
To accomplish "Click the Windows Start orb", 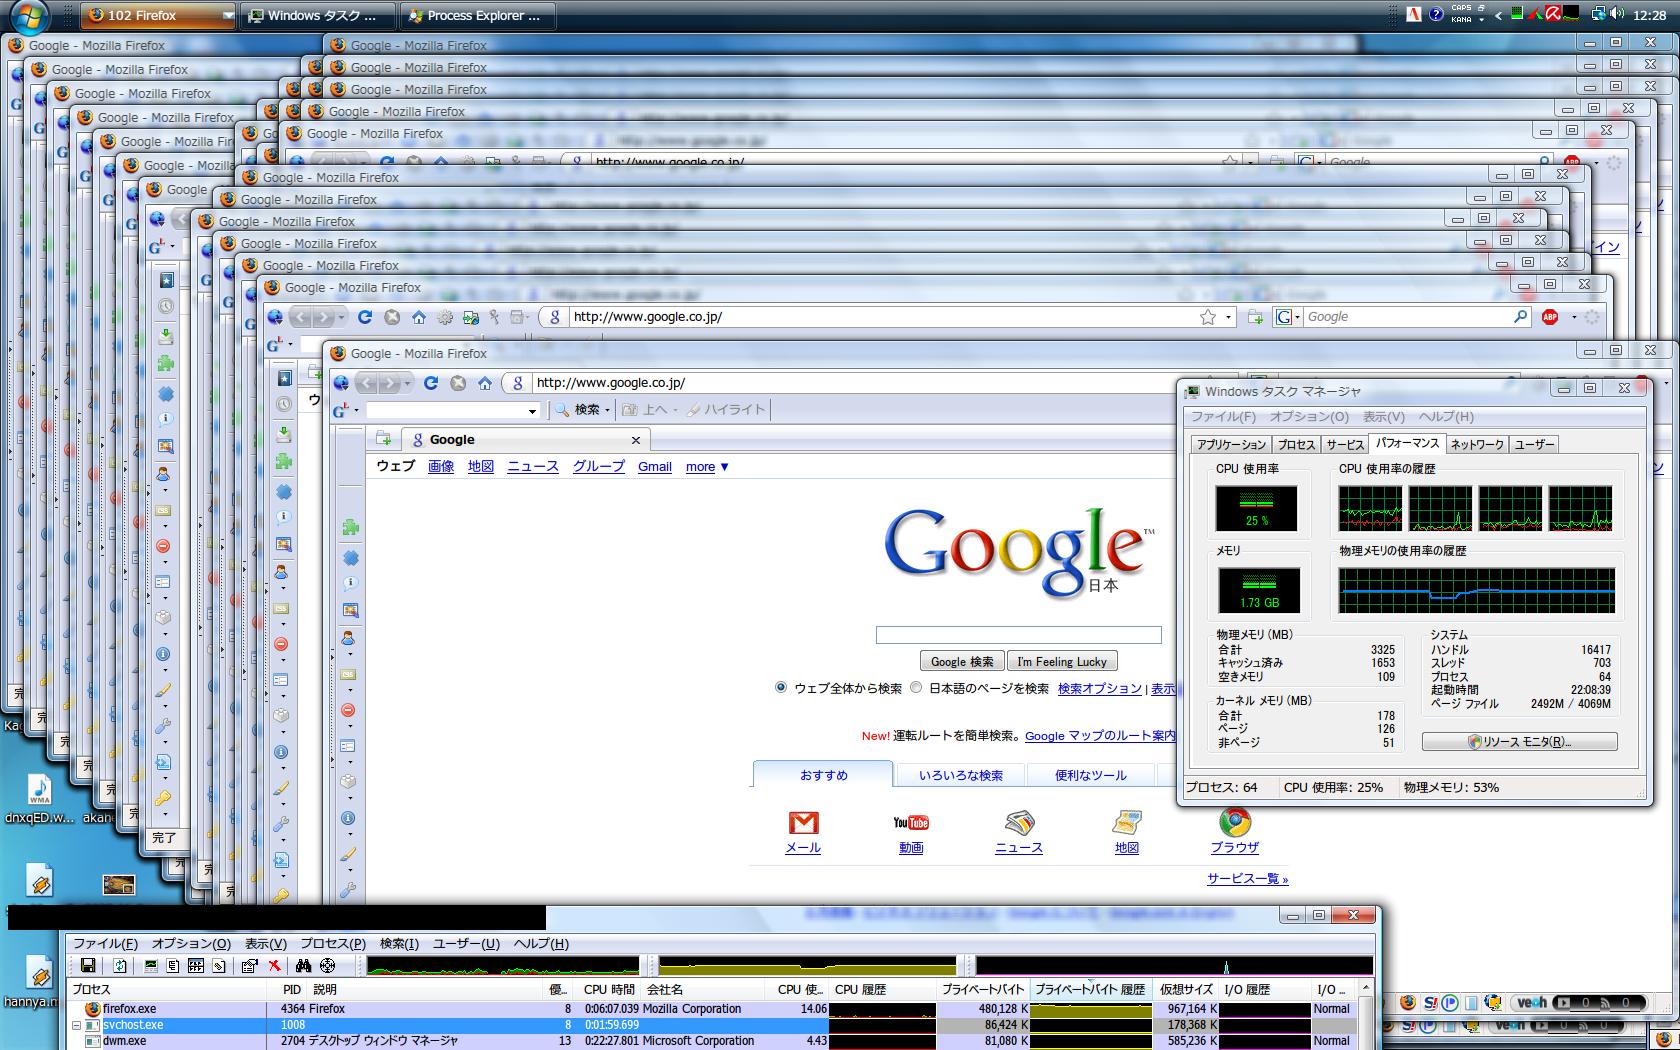I will coord(28,15).
